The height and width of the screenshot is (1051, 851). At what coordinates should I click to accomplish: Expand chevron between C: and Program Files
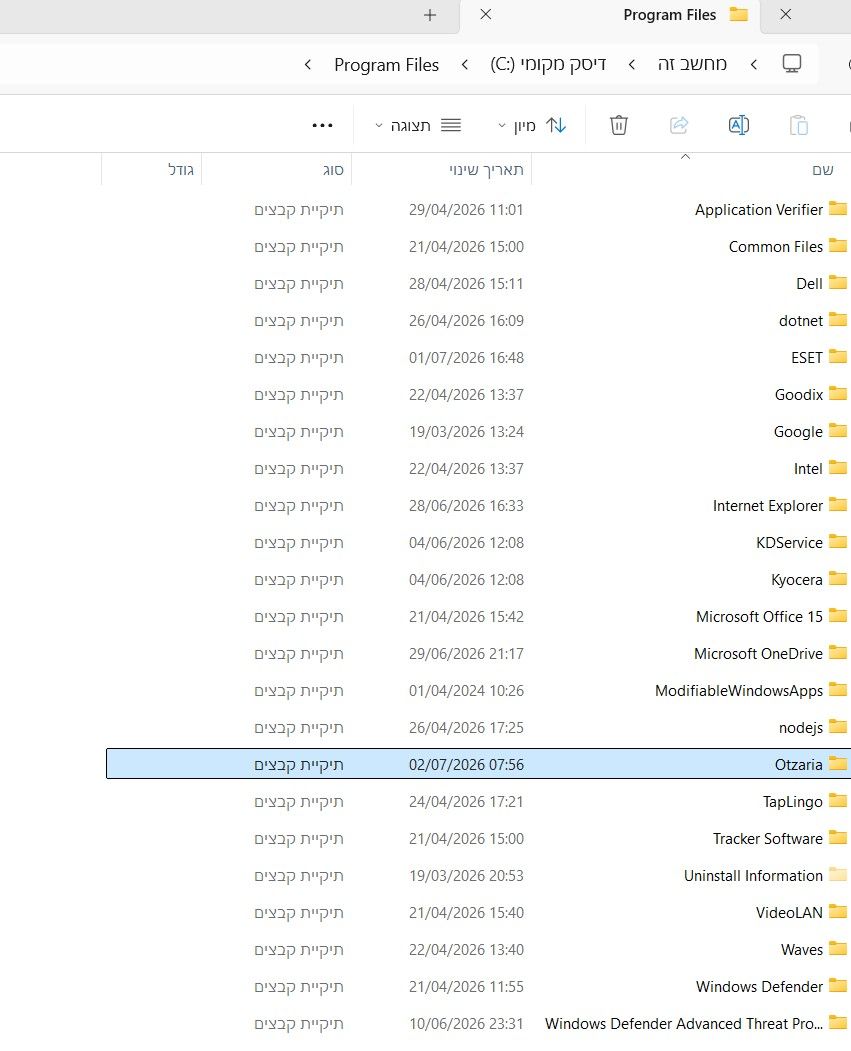pyautogui.click(x=464, y=64)
